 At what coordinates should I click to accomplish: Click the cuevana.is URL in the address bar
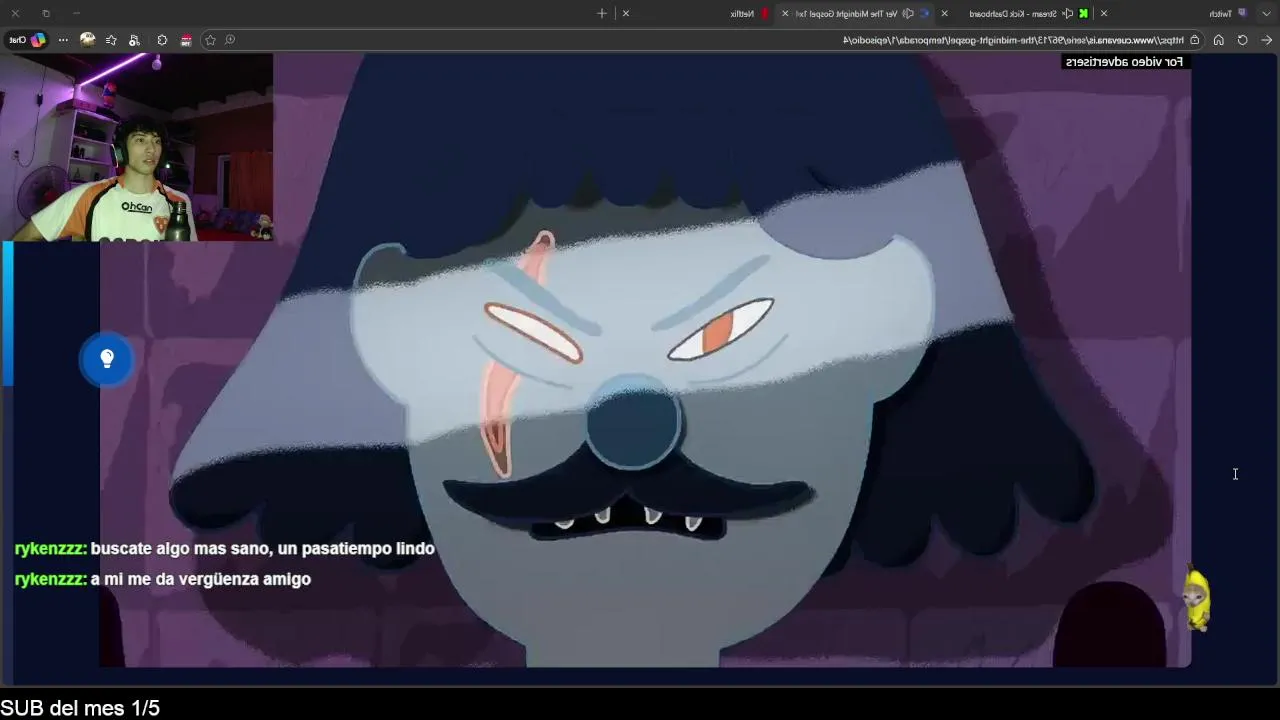point(1013,40)
